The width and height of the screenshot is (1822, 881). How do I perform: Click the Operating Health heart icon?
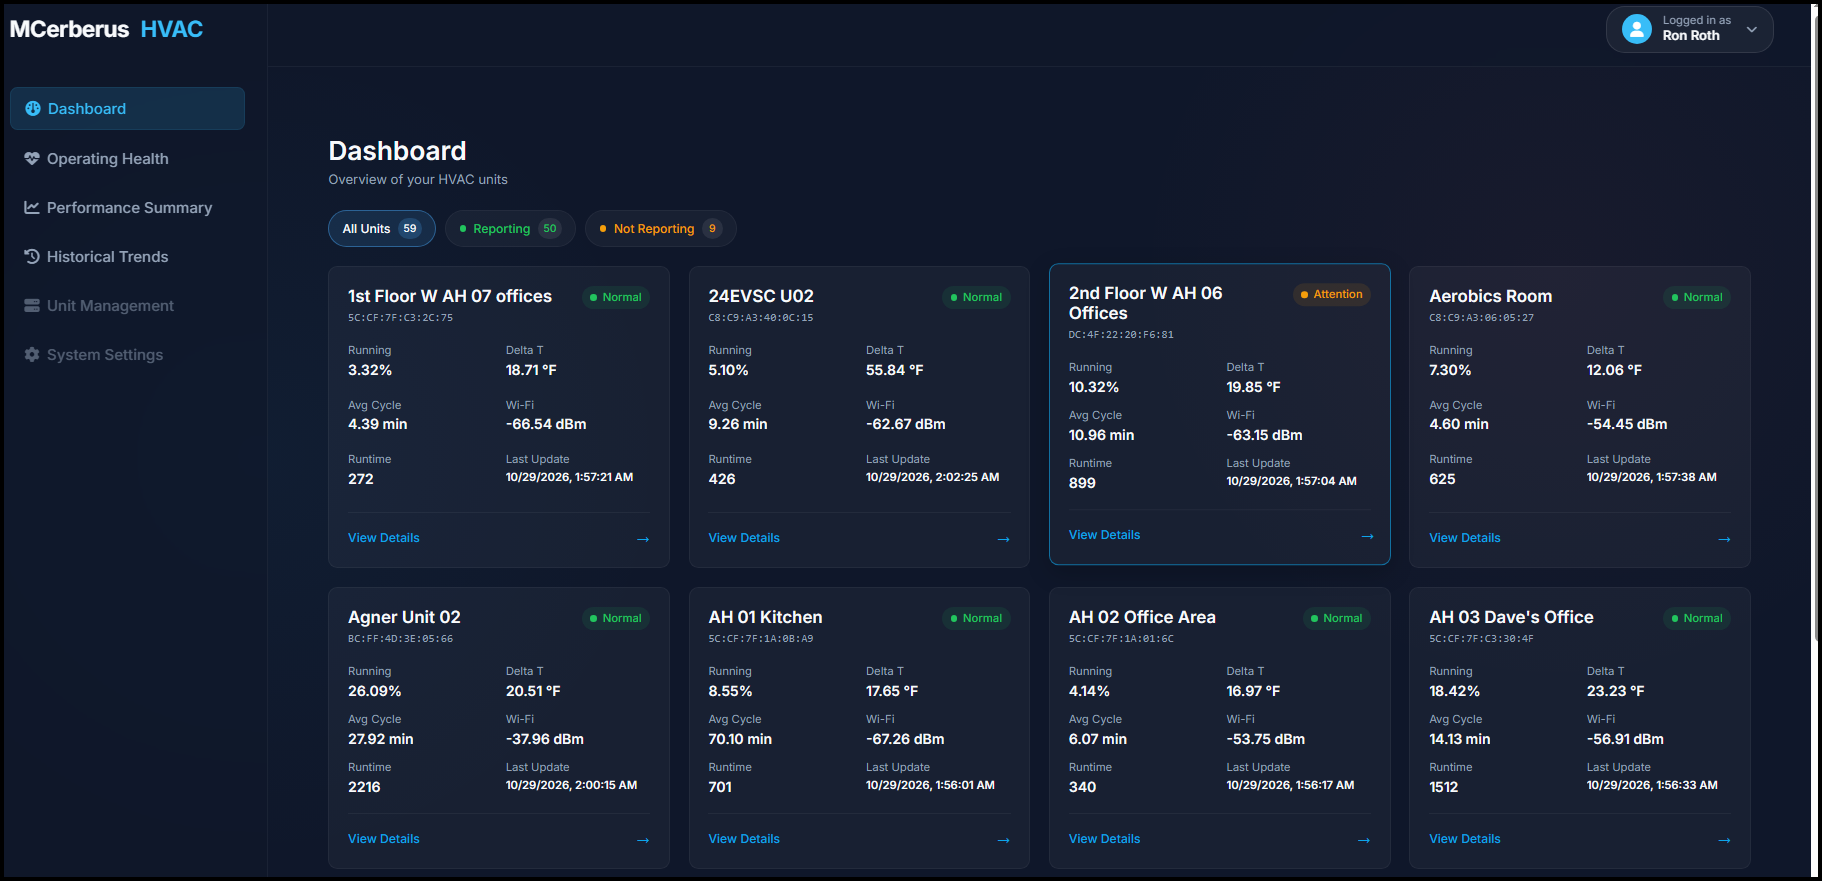(x=32, y=159)
